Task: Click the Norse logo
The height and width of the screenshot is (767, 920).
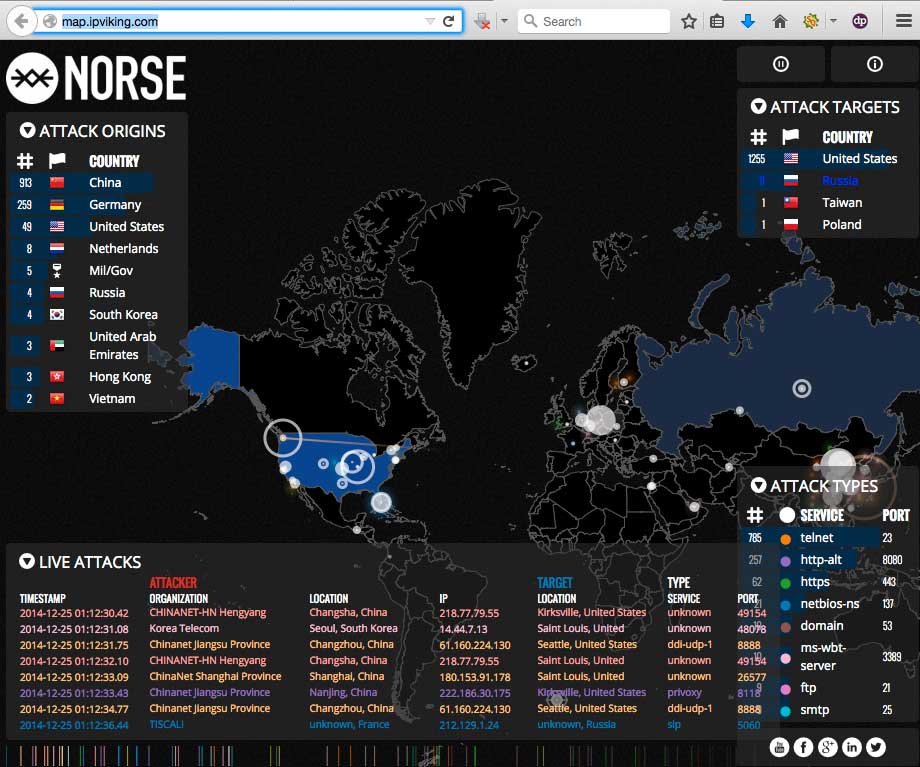Action: [x=97, y=78]
